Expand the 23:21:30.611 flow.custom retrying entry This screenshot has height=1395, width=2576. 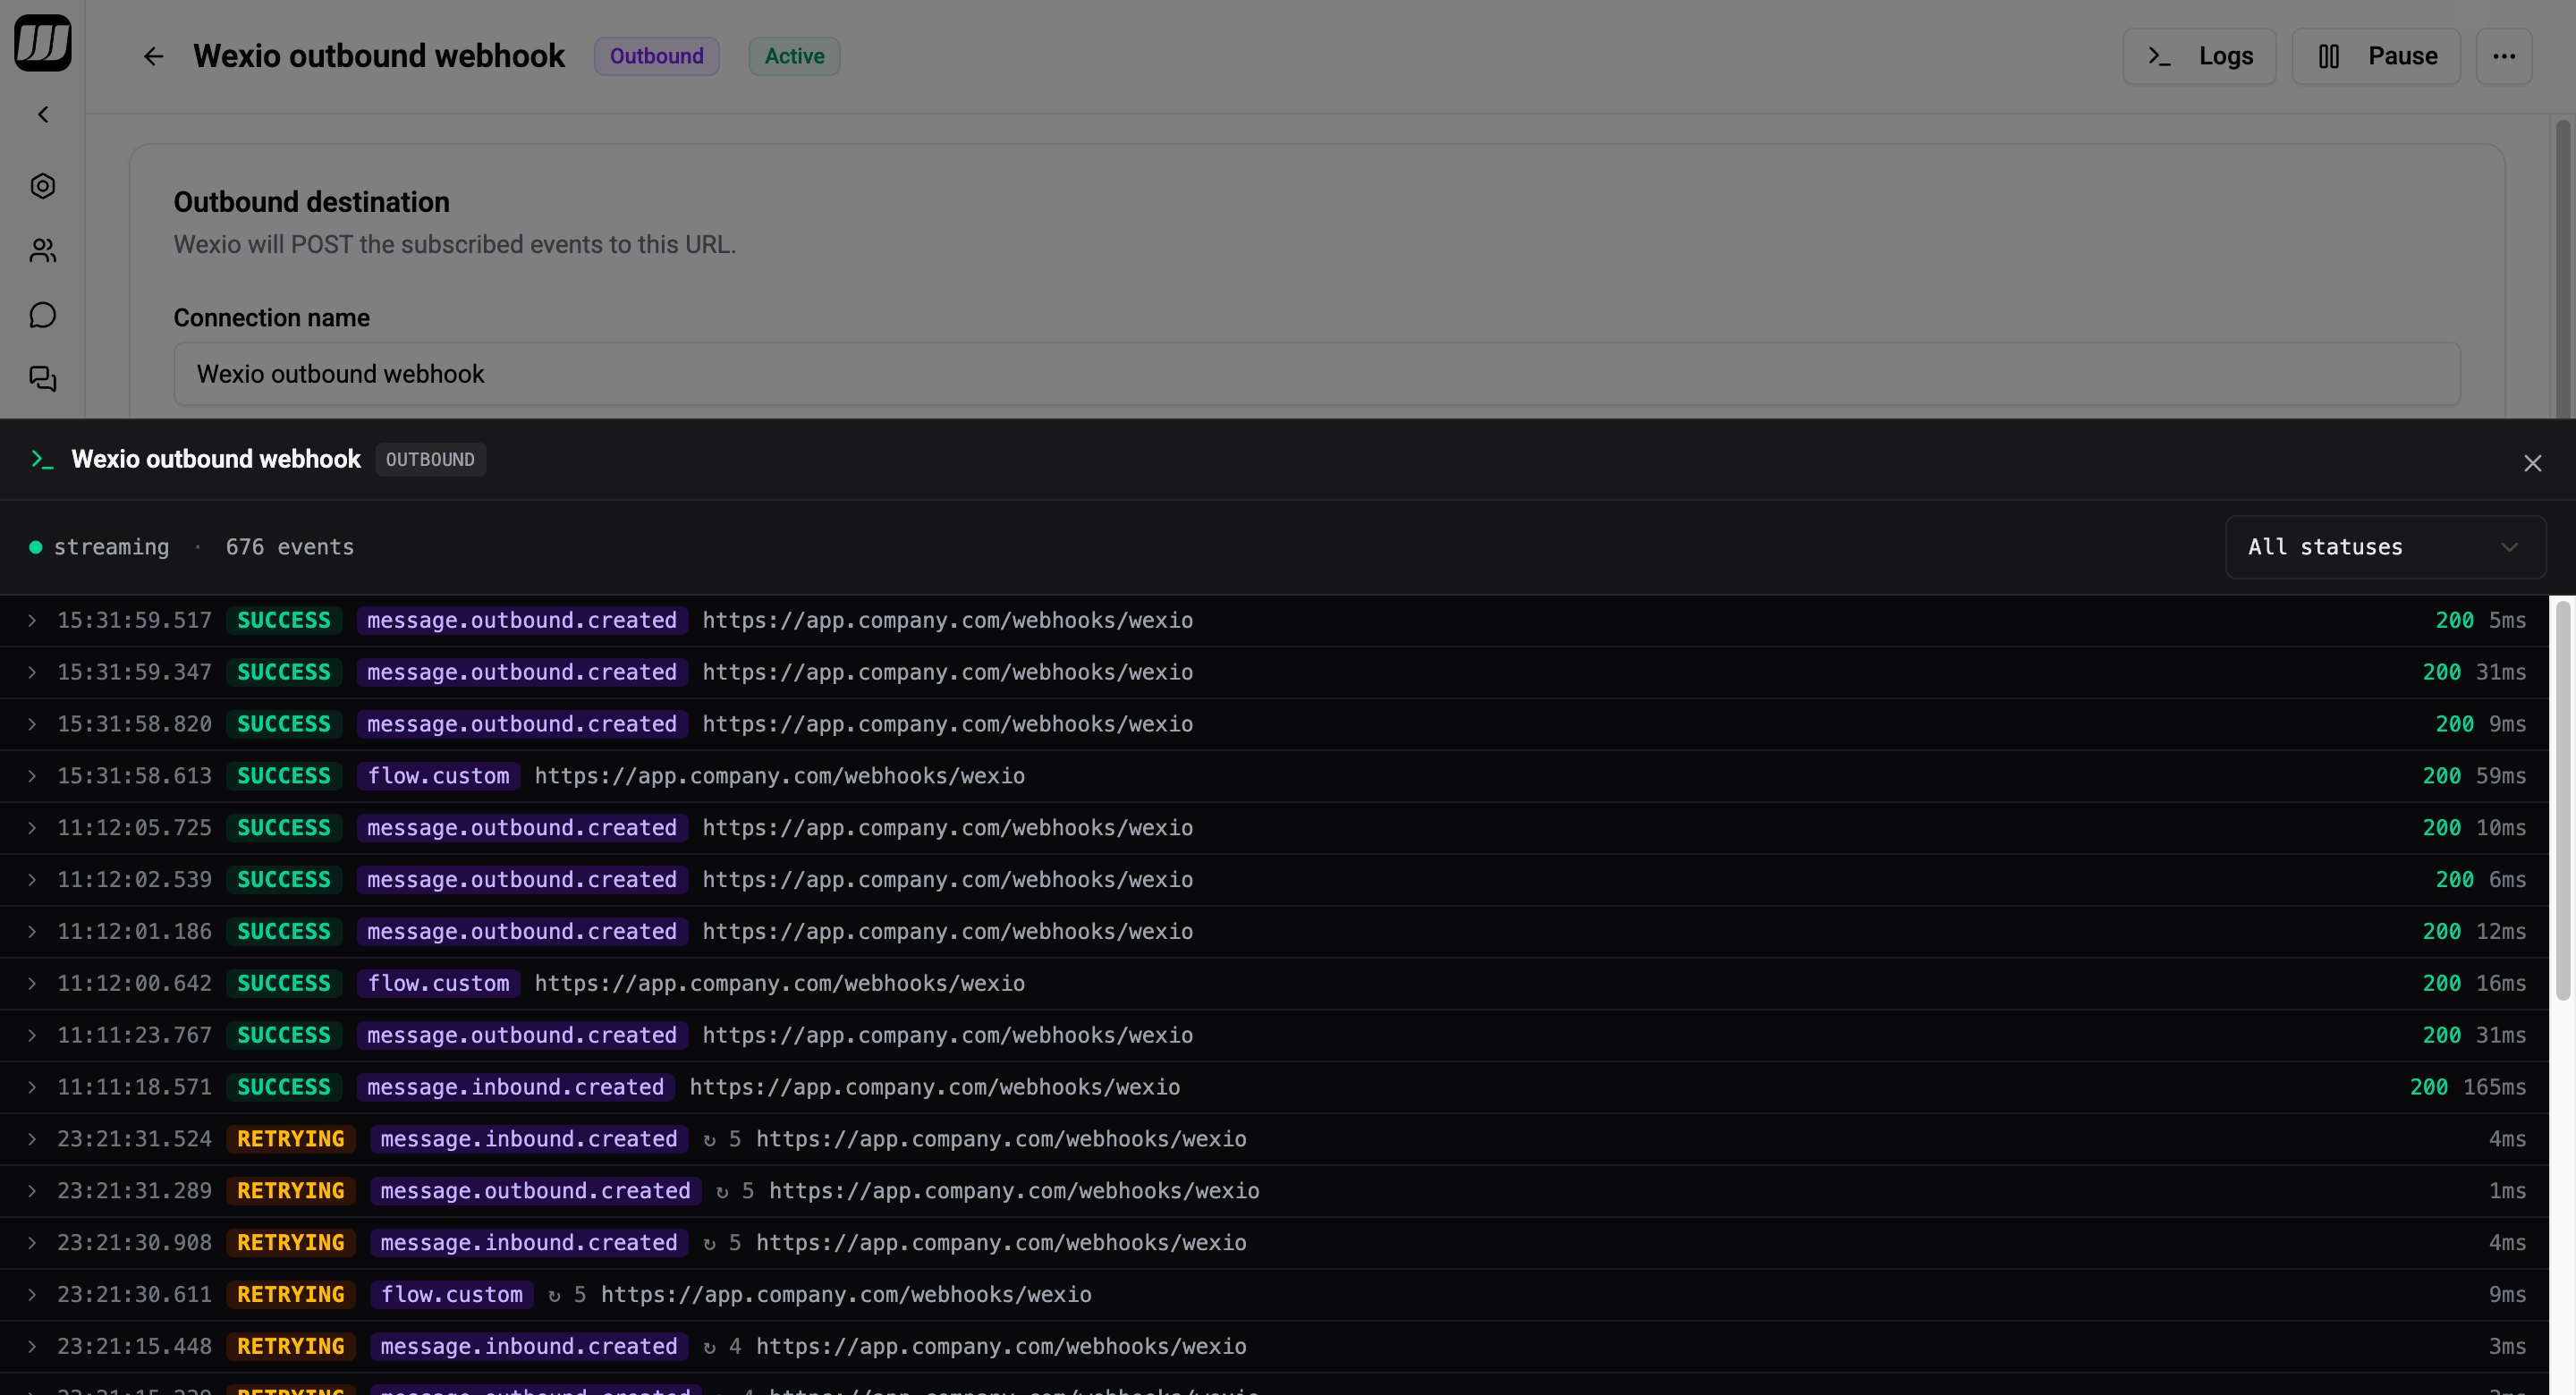pos(32,1295)
